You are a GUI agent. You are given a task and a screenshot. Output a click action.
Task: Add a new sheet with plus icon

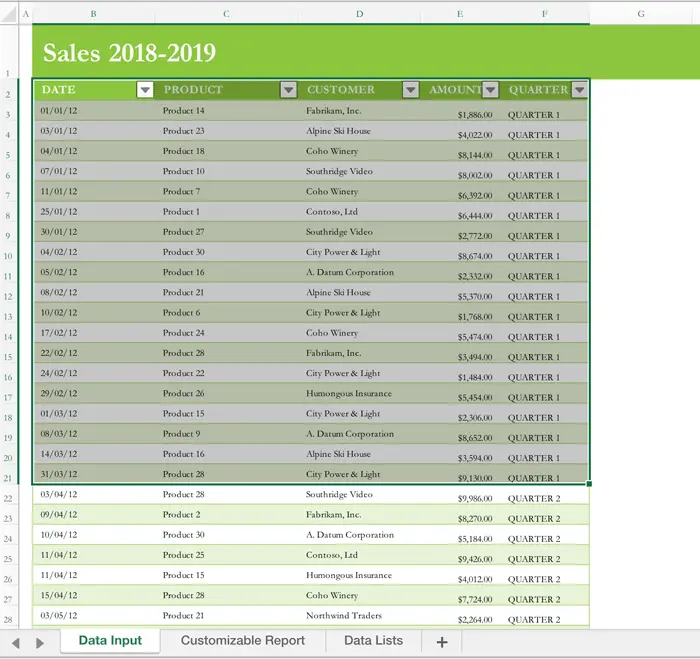(x=442, y=642)
